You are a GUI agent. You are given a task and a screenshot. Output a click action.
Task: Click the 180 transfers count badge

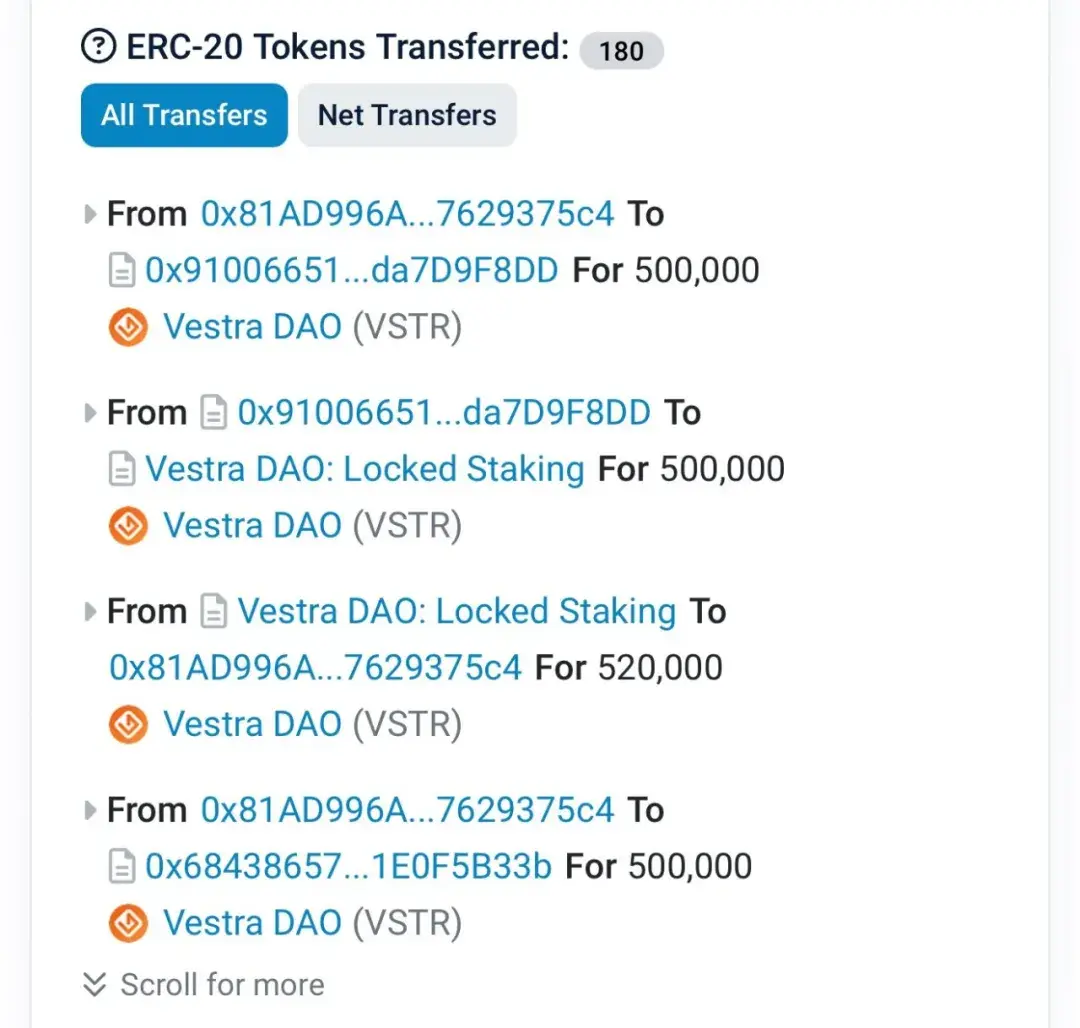(x=621, y=50)
